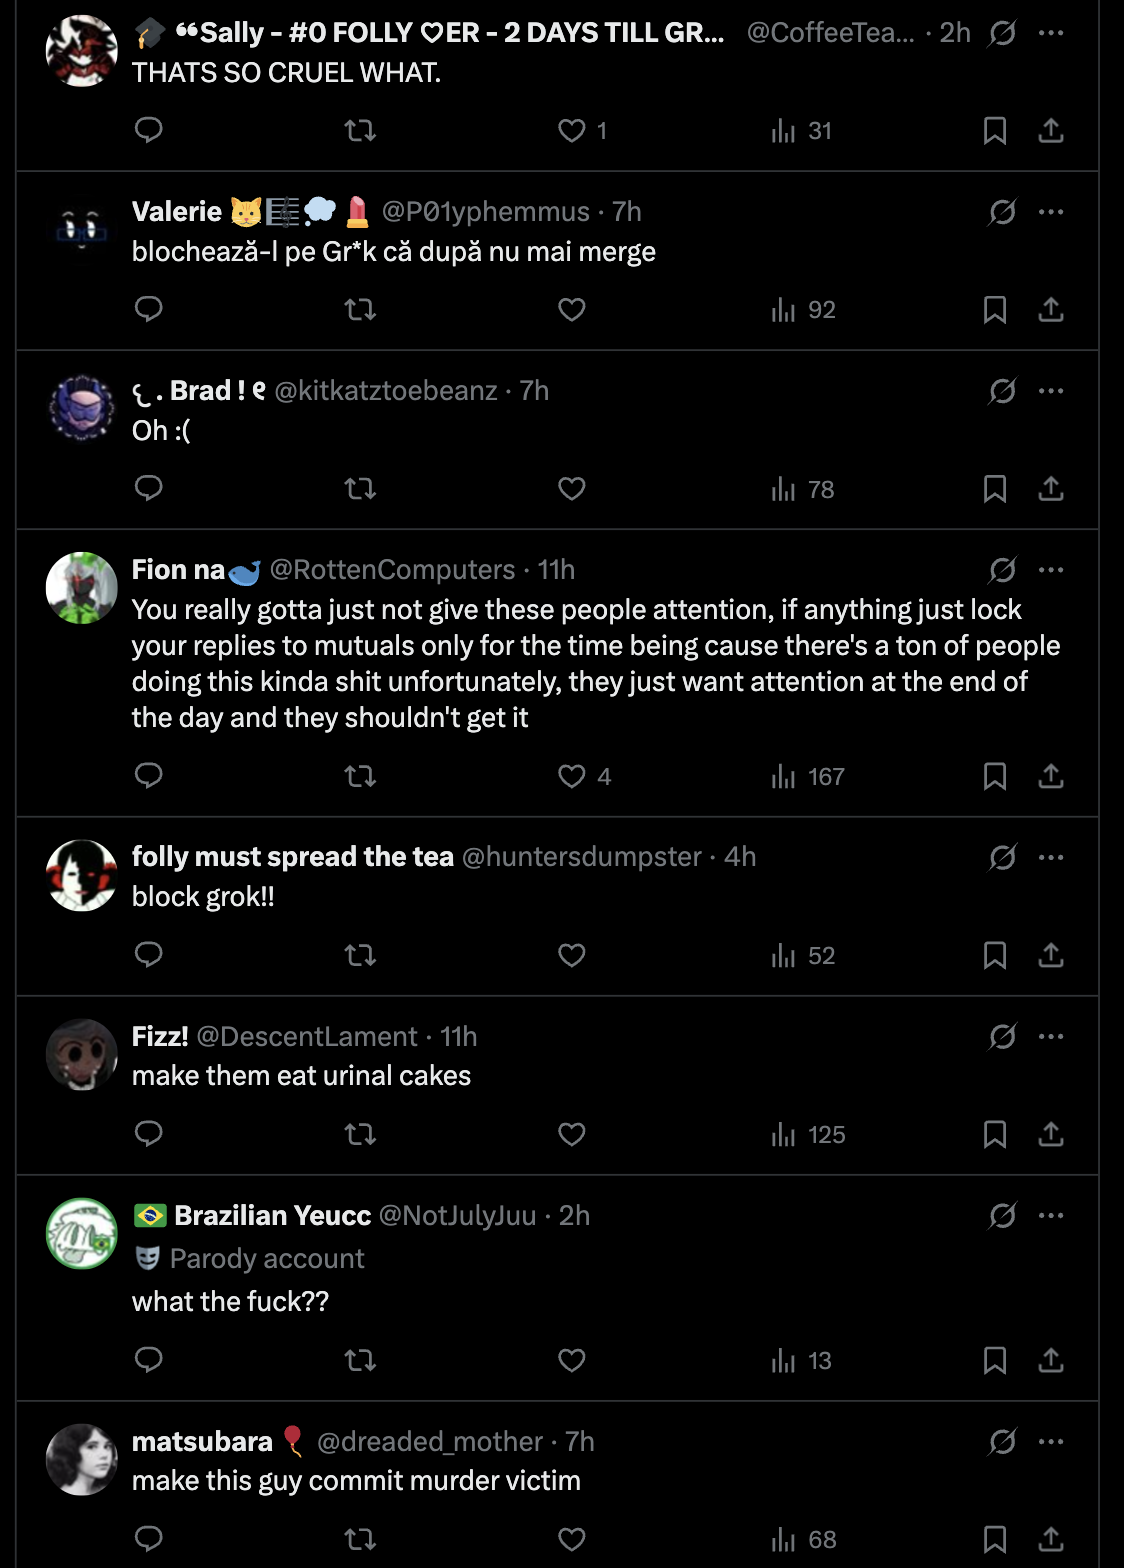This screenshot has width=1124, height=1568.
Task: Open more options menu on Fionna's tweet
Action: tap(1051, 570)
